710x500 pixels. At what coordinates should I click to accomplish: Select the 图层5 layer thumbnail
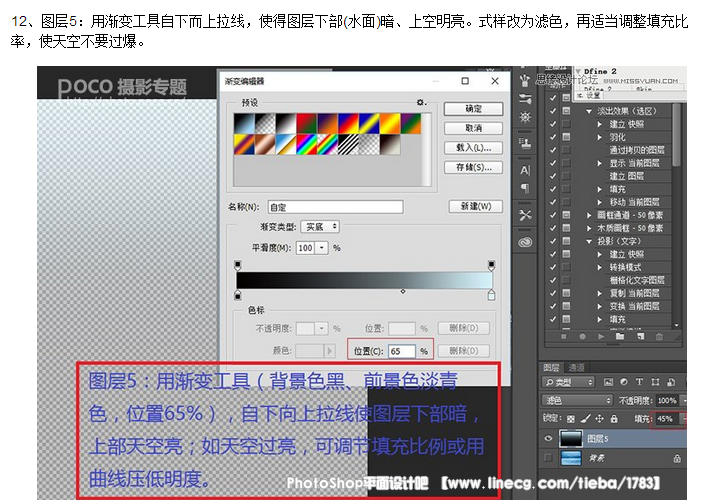coord(571,438)
